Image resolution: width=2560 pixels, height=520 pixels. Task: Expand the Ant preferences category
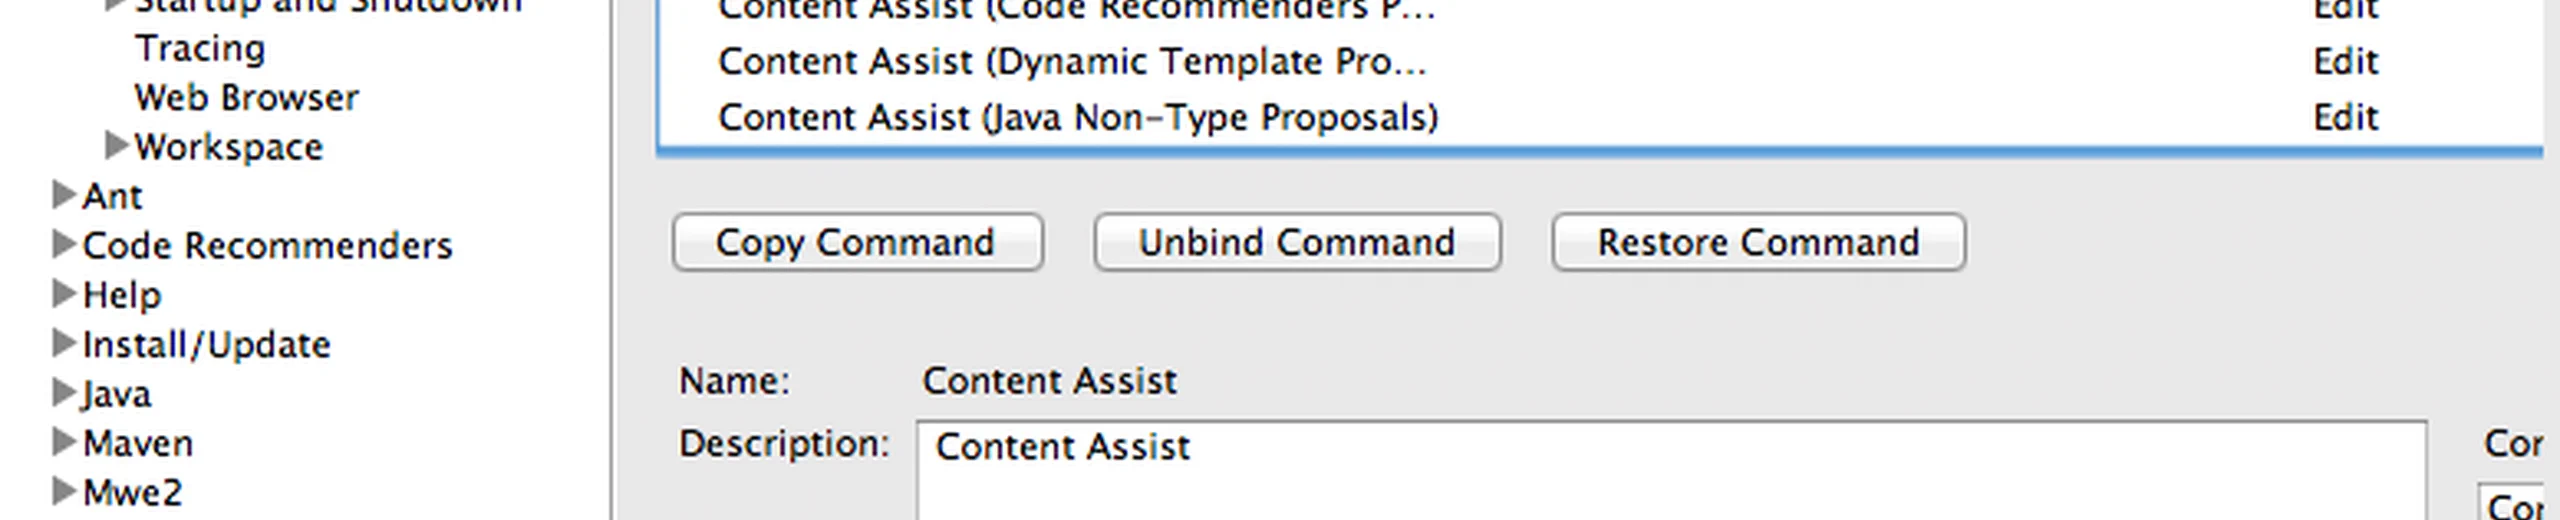[63, 195]
